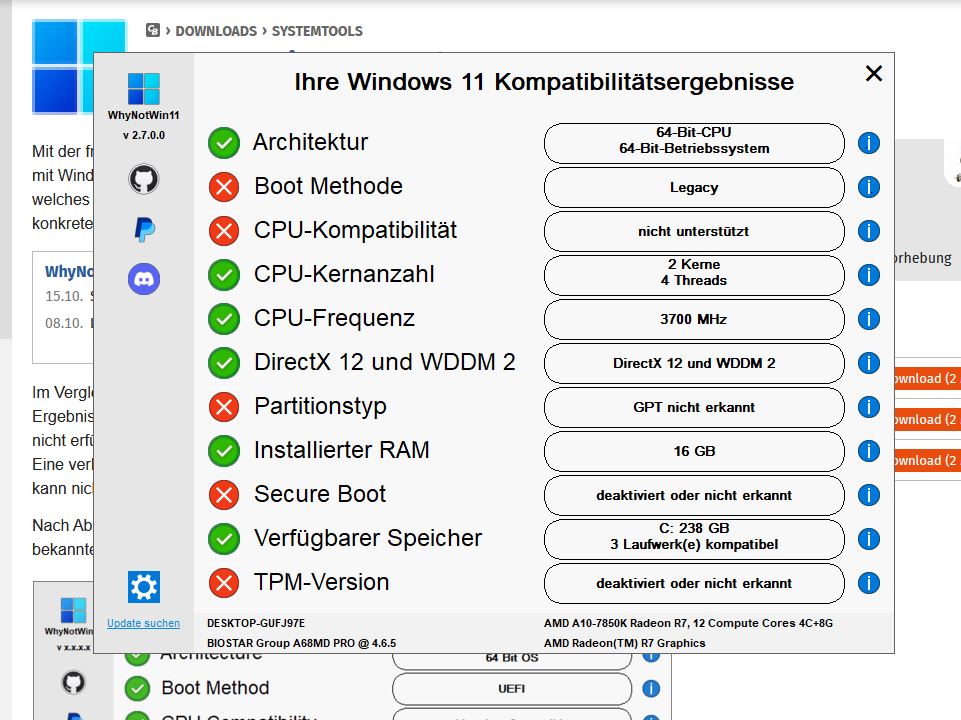Show info for Partitionstyp row
The height and width of the screenshot is (720, 961).
click(868, 407)
